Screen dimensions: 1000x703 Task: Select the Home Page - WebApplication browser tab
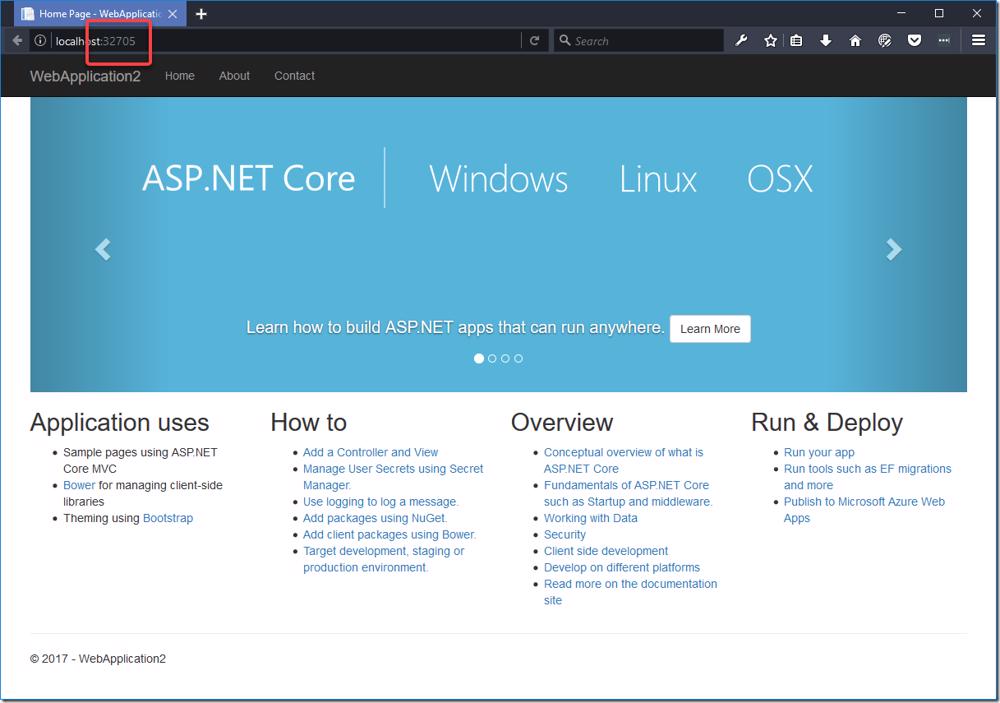[x=99, y=13]
